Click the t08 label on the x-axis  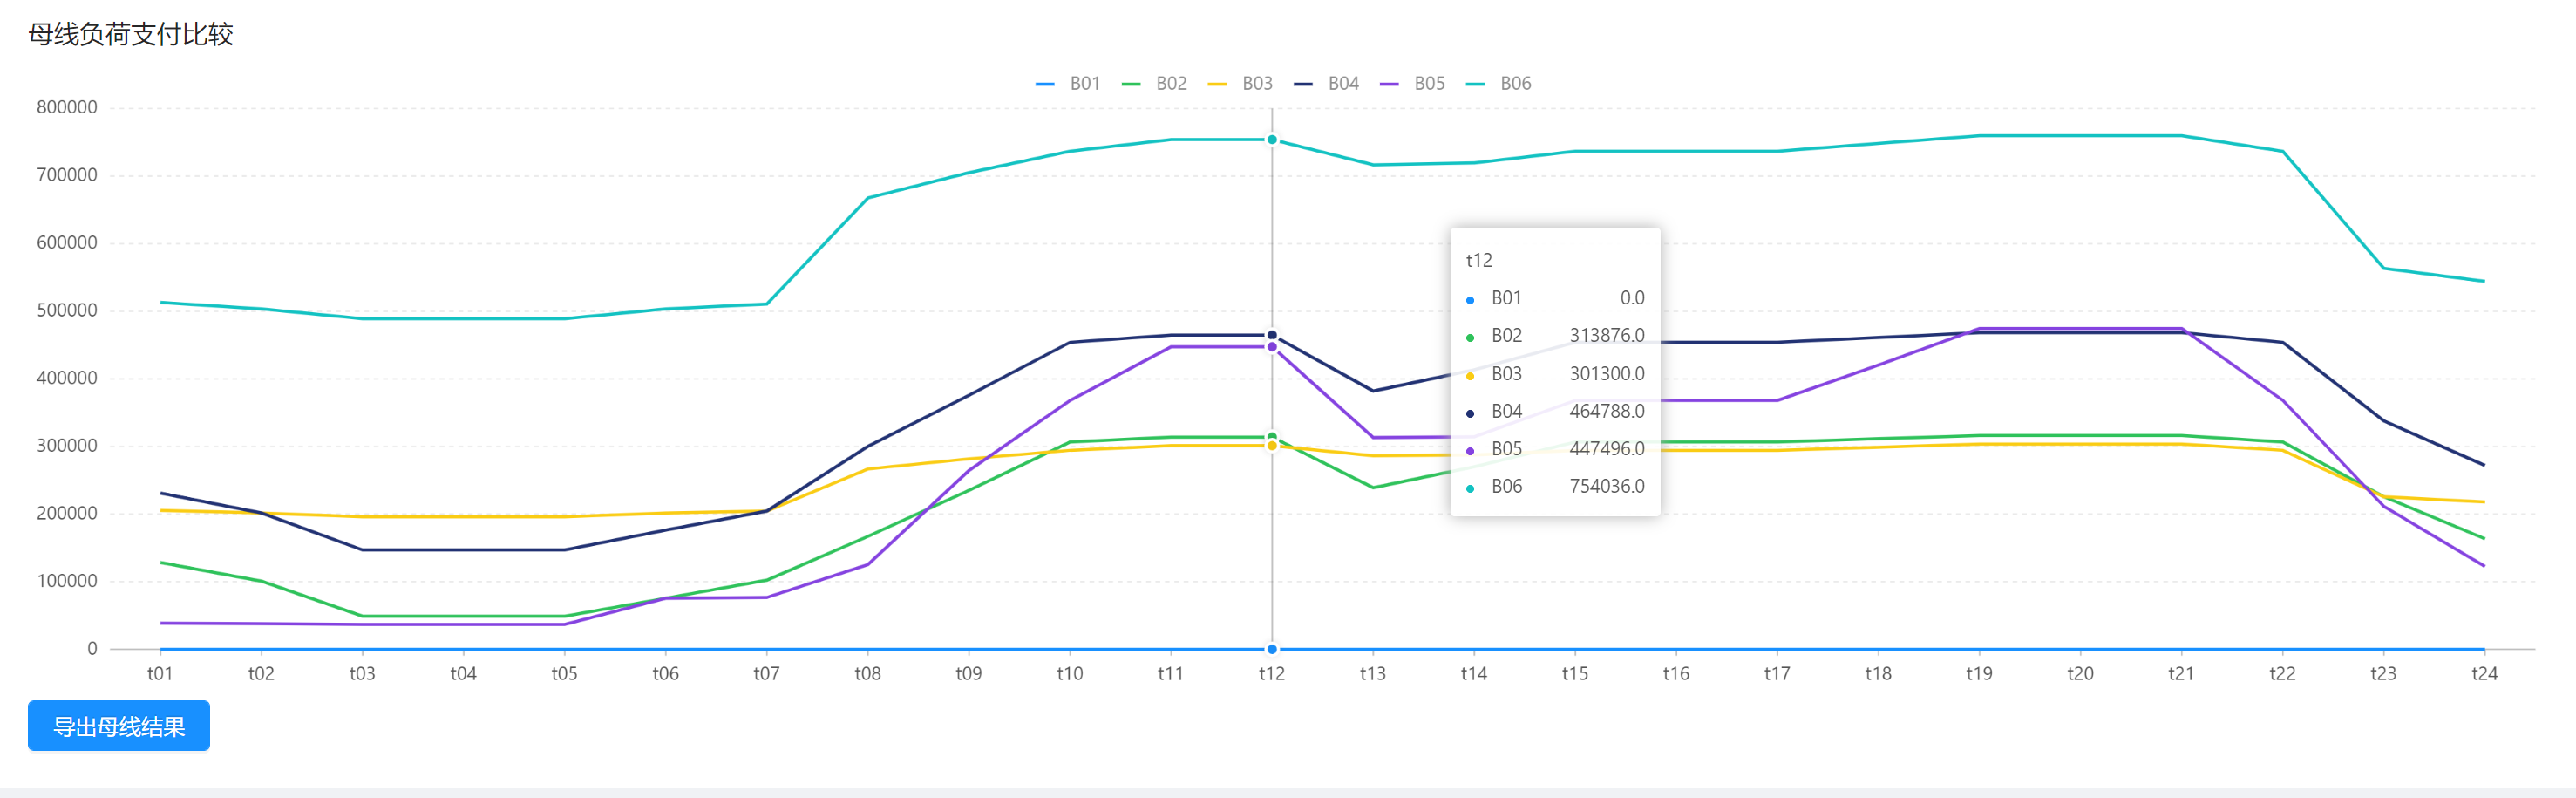click(867, 674)
